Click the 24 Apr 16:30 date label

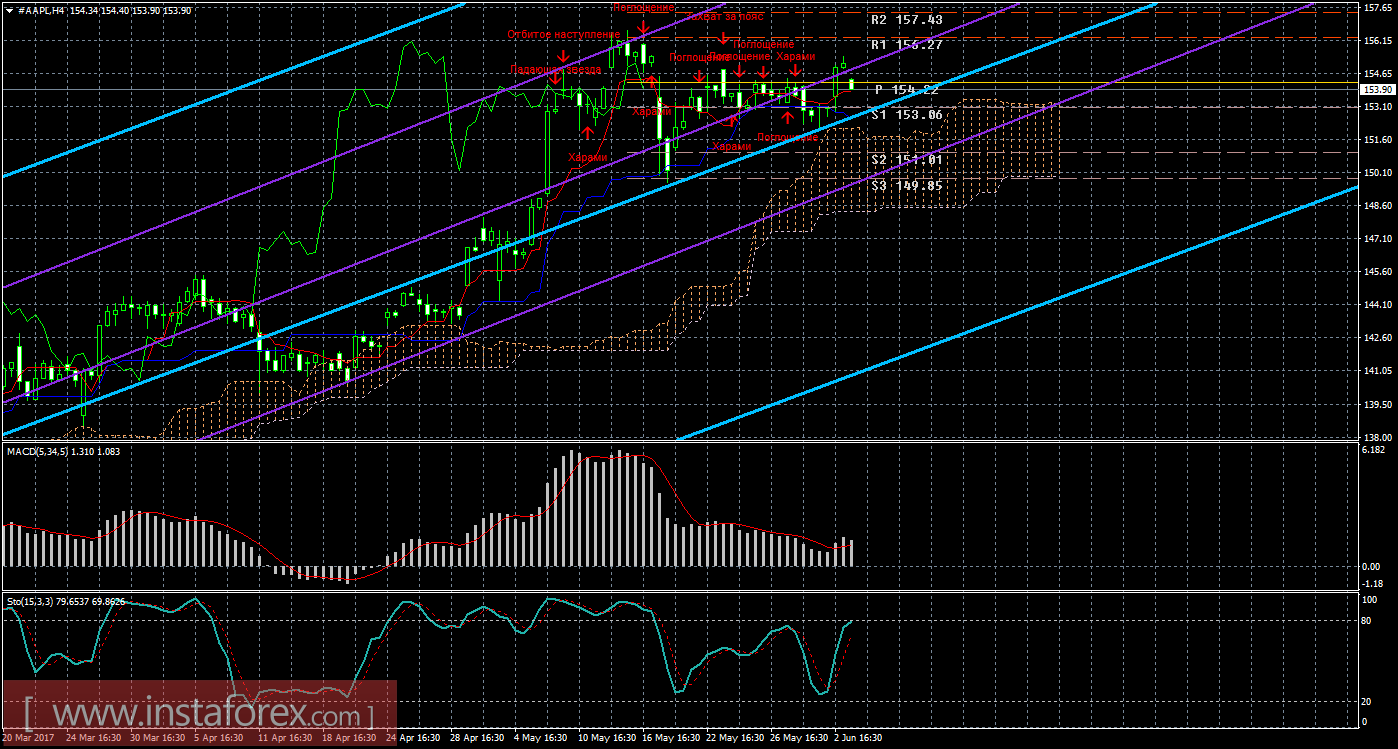413,739
